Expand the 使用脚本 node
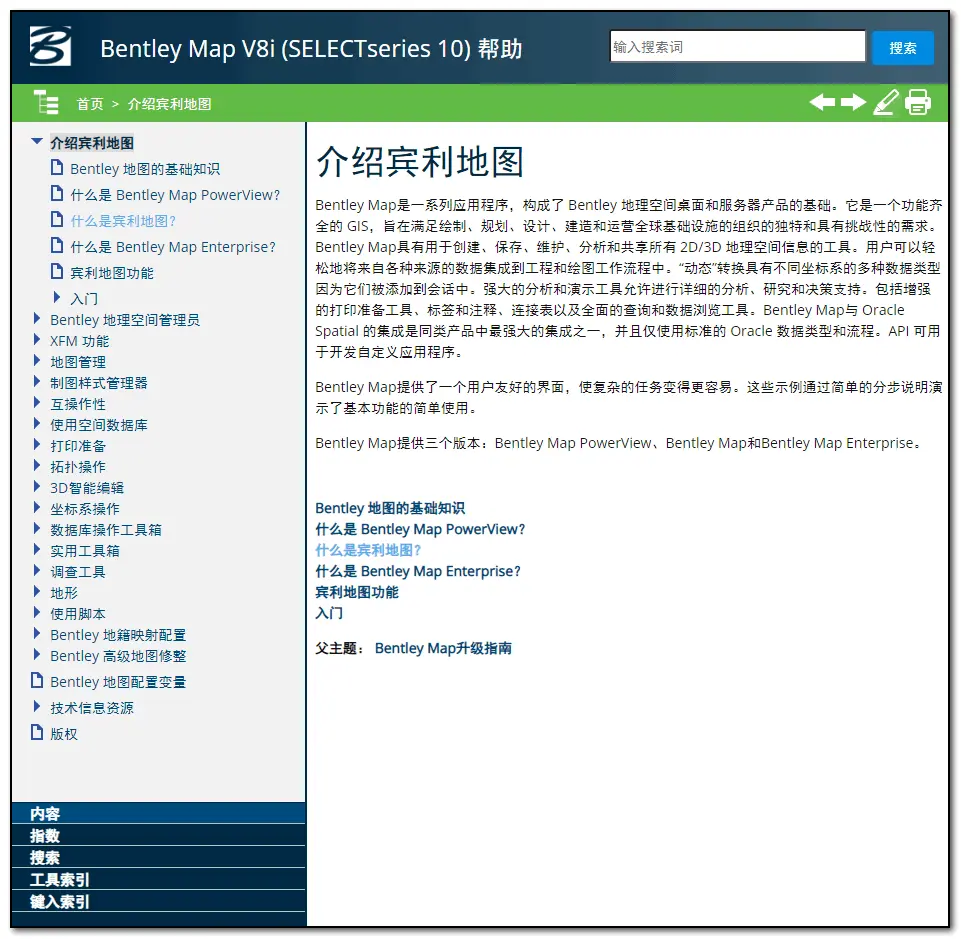 [x=37, y=612]
